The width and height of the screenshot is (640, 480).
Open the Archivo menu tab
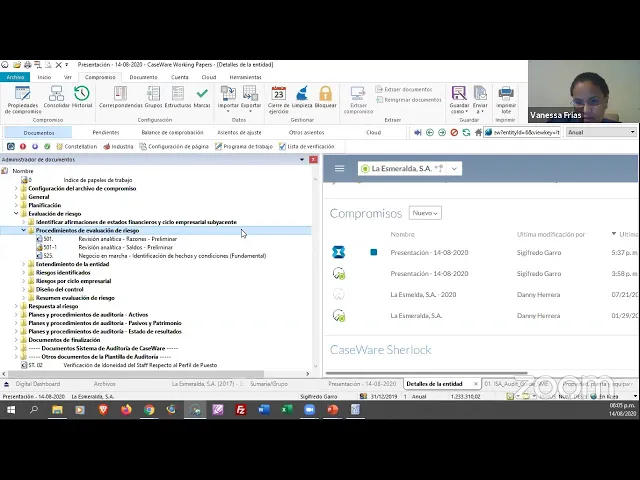tap(15, 77)
